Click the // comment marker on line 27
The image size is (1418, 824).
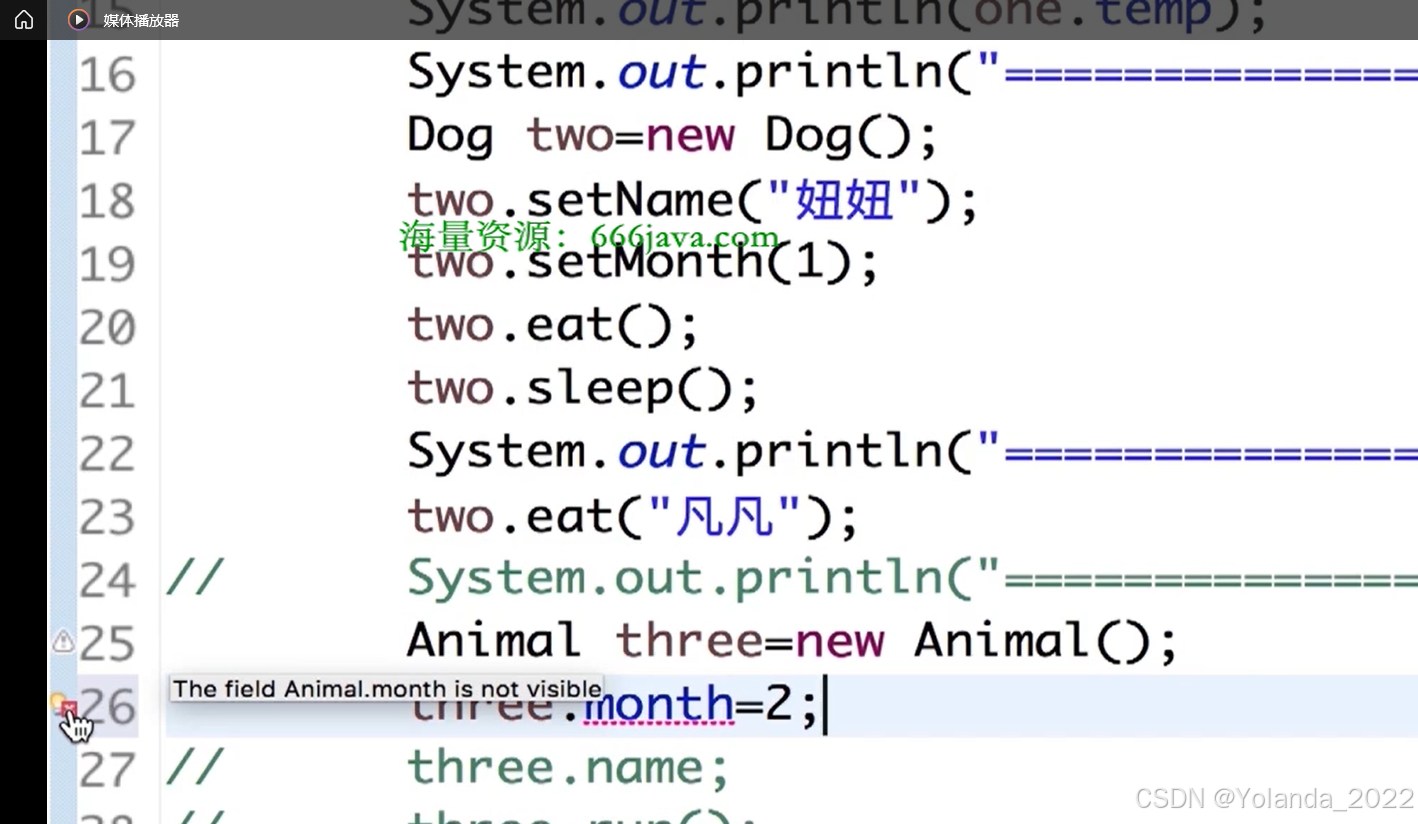coord(194,768)
